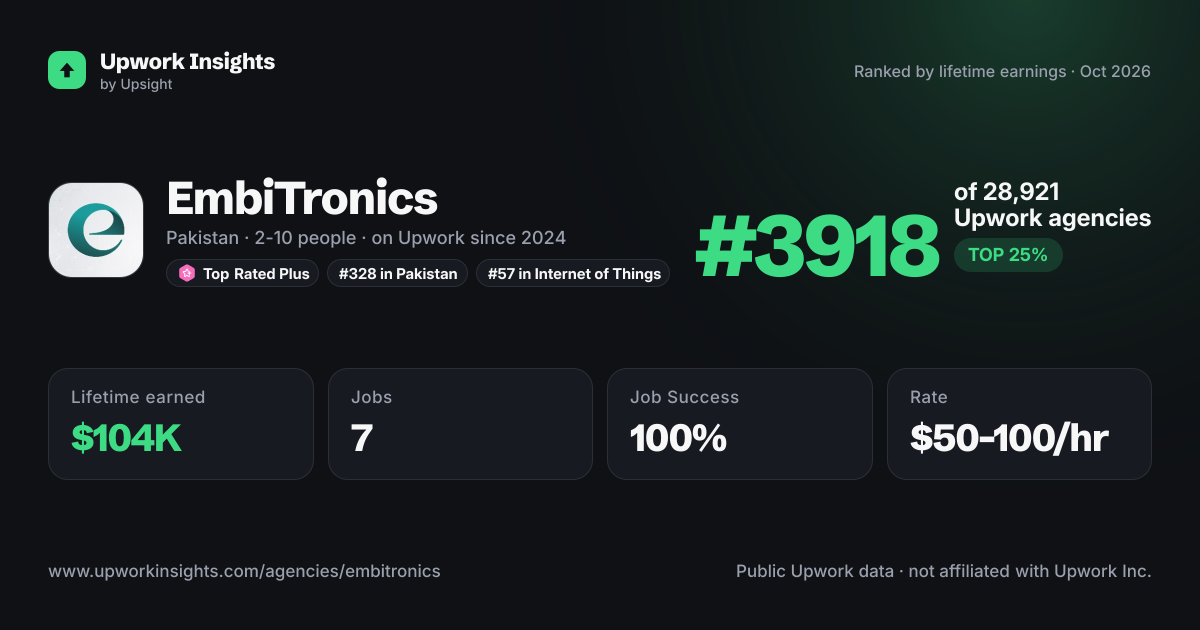
Task: Click the "Rate" card label
Action: click(x=928, y=397)
